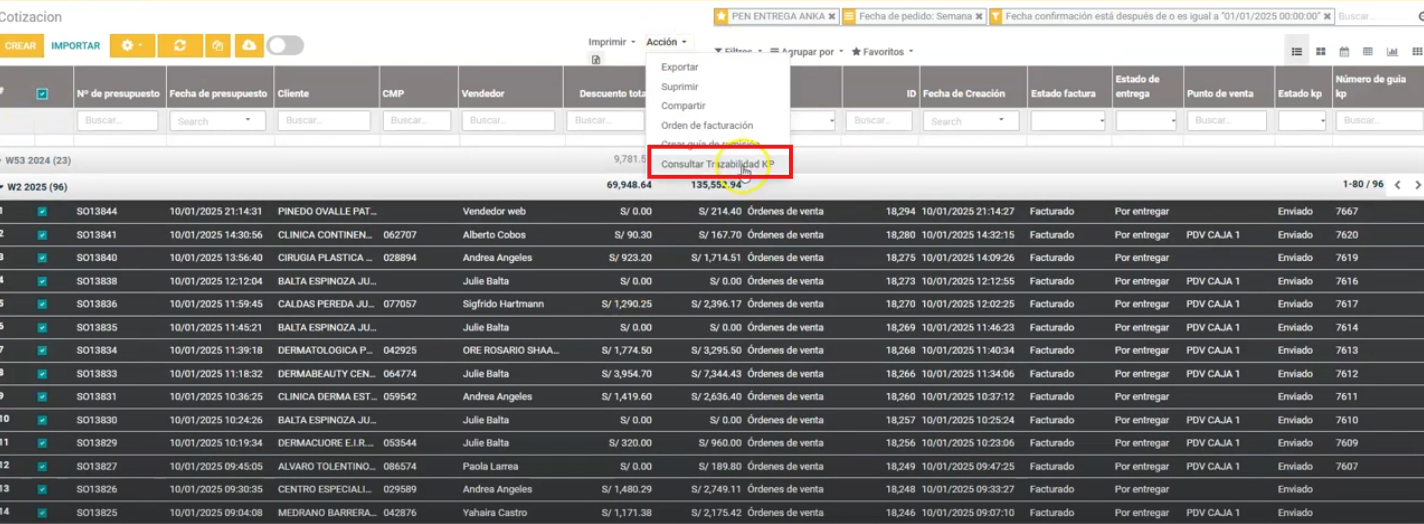Toggle the select-all checkbox in header
Screen dimensions: 1424x524
coord(42,94)
